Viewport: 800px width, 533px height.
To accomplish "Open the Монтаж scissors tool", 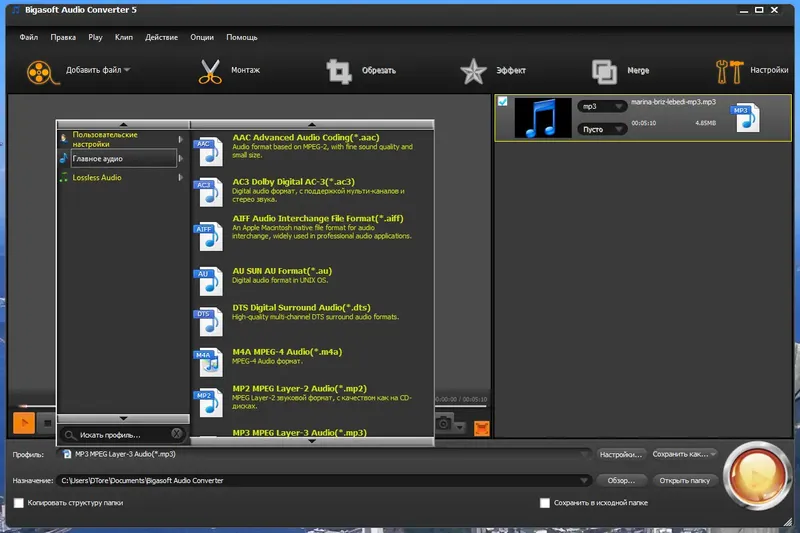I will pyautogui.click(x=210, y=71).
